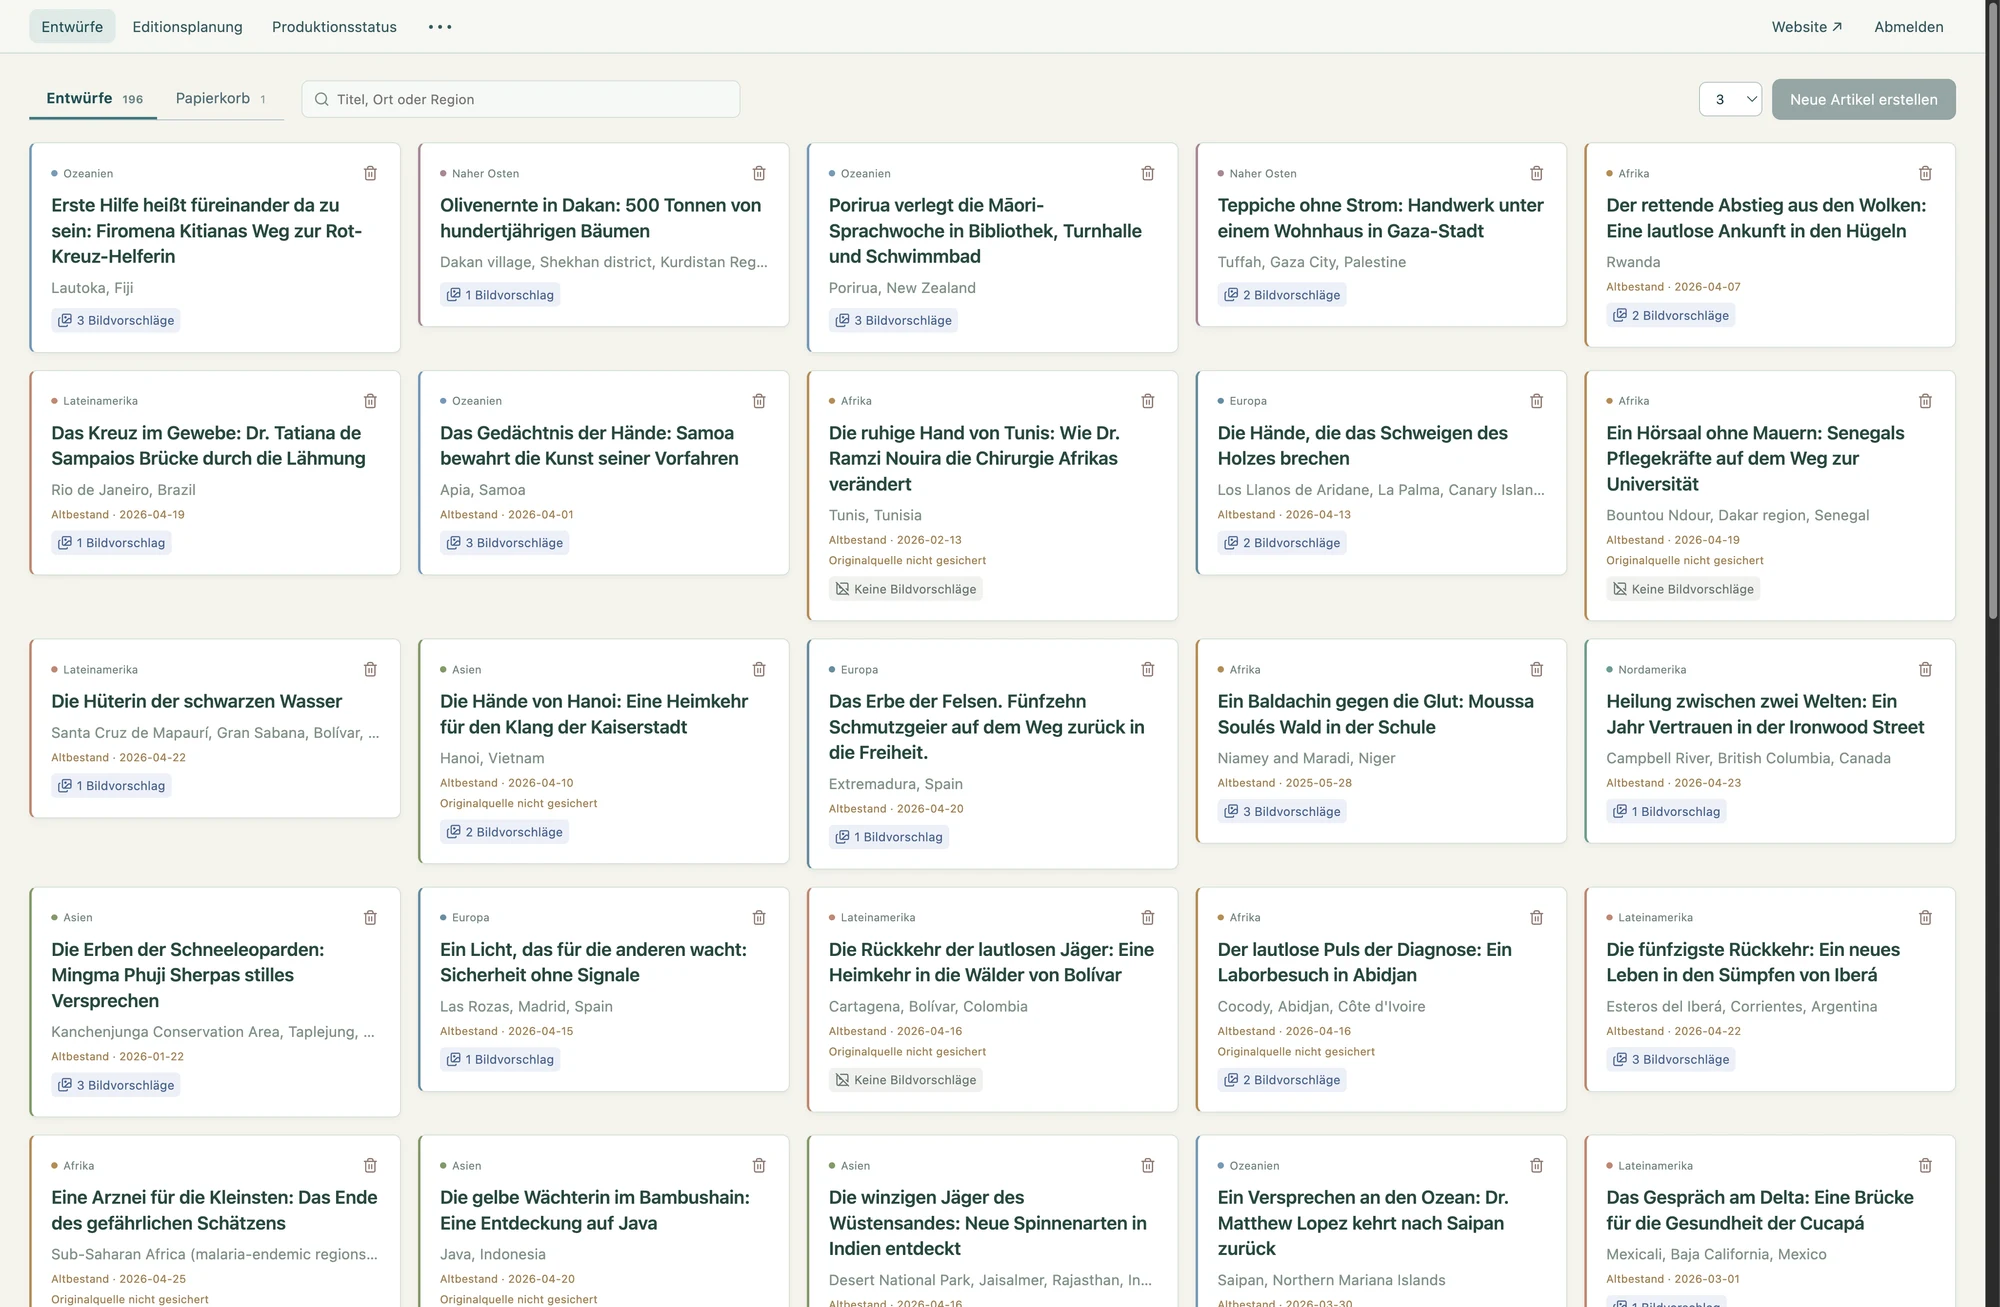Trash the Esteros del Iberá draft
Viewport: 2000px width, 1307px height.
coord(1926,917)
